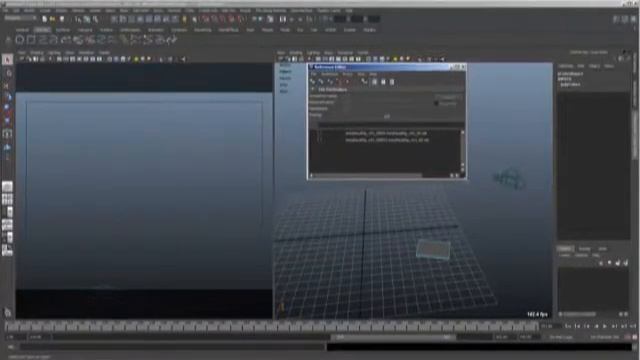640x360 pixels.
Task: Toggle Auto Keyframe button near range slider
Action: click(x=627, y=337)
